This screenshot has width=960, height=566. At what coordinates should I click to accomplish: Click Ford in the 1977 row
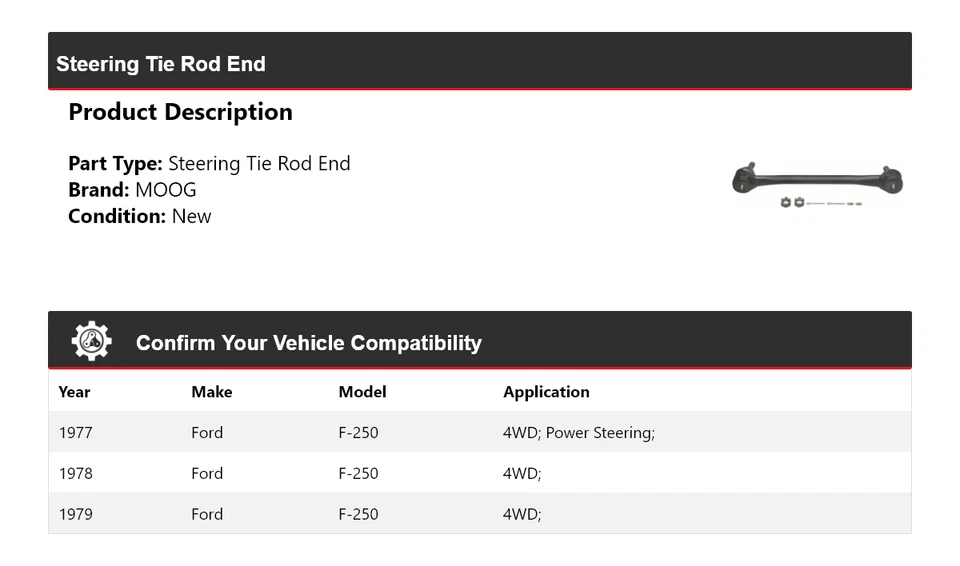(207, 433)
